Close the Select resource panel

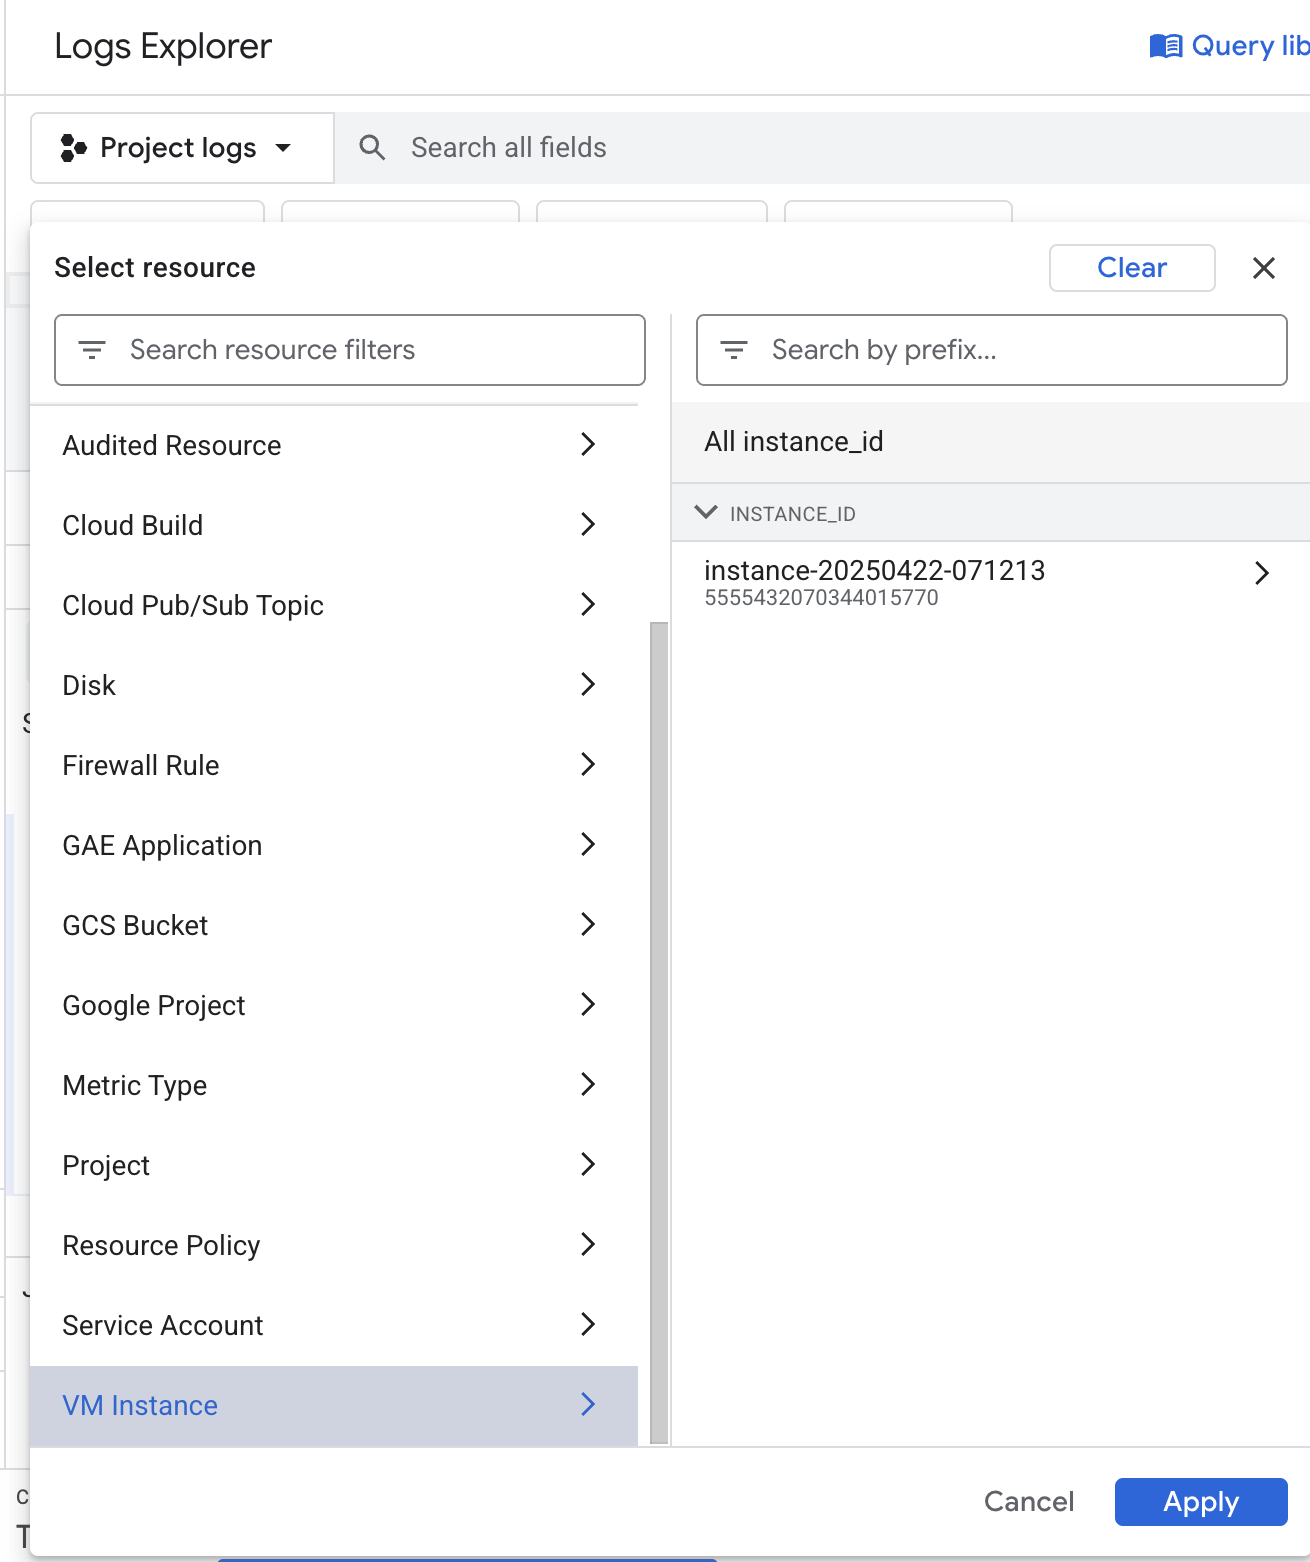click(x=1264, y=268)
